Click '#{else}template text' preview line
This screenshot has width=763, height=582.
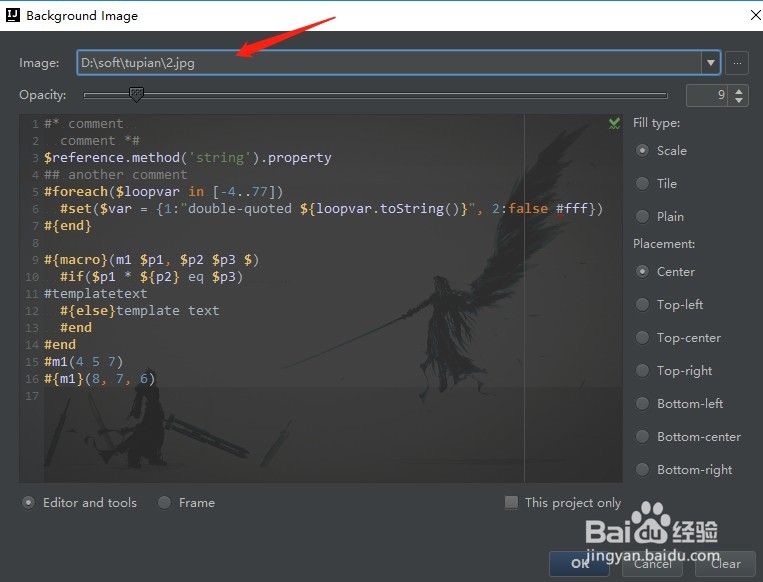pyautogui.click(x=140, y=310)
